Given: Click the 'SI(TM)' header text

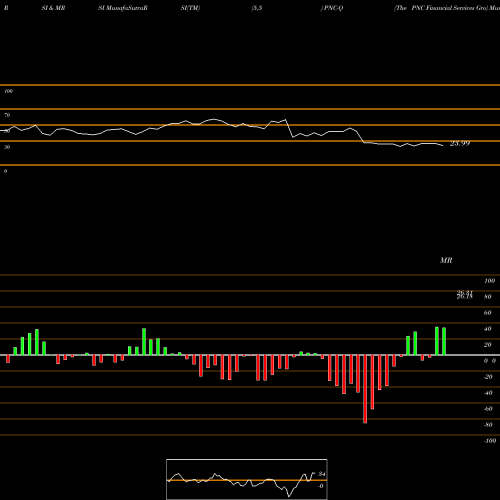Looking at the screenshot, I should coord(190,8).
